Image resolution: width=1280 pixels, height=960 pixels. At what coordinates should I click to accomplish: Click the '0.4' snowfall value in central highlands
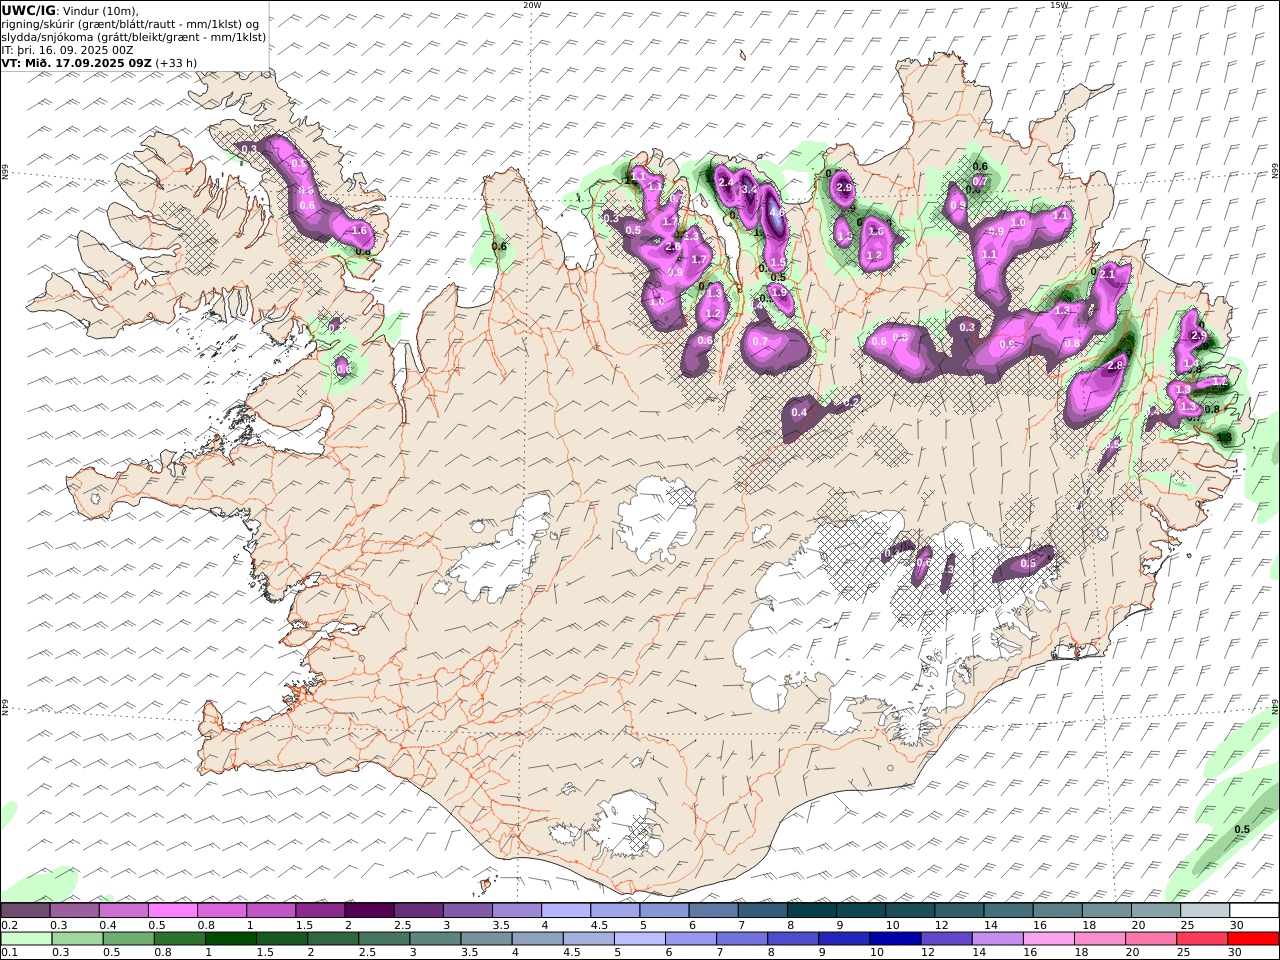(x=799, y=413)
